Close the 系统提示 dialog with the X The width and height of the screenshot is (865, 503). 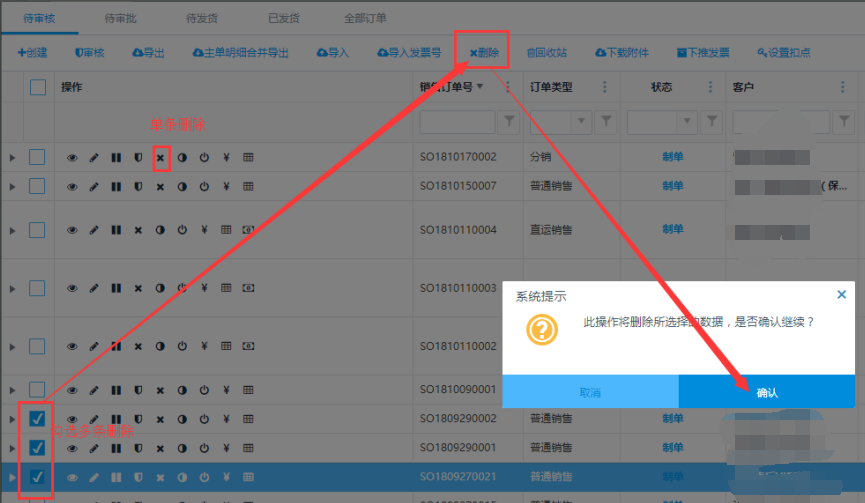(841, 295)
